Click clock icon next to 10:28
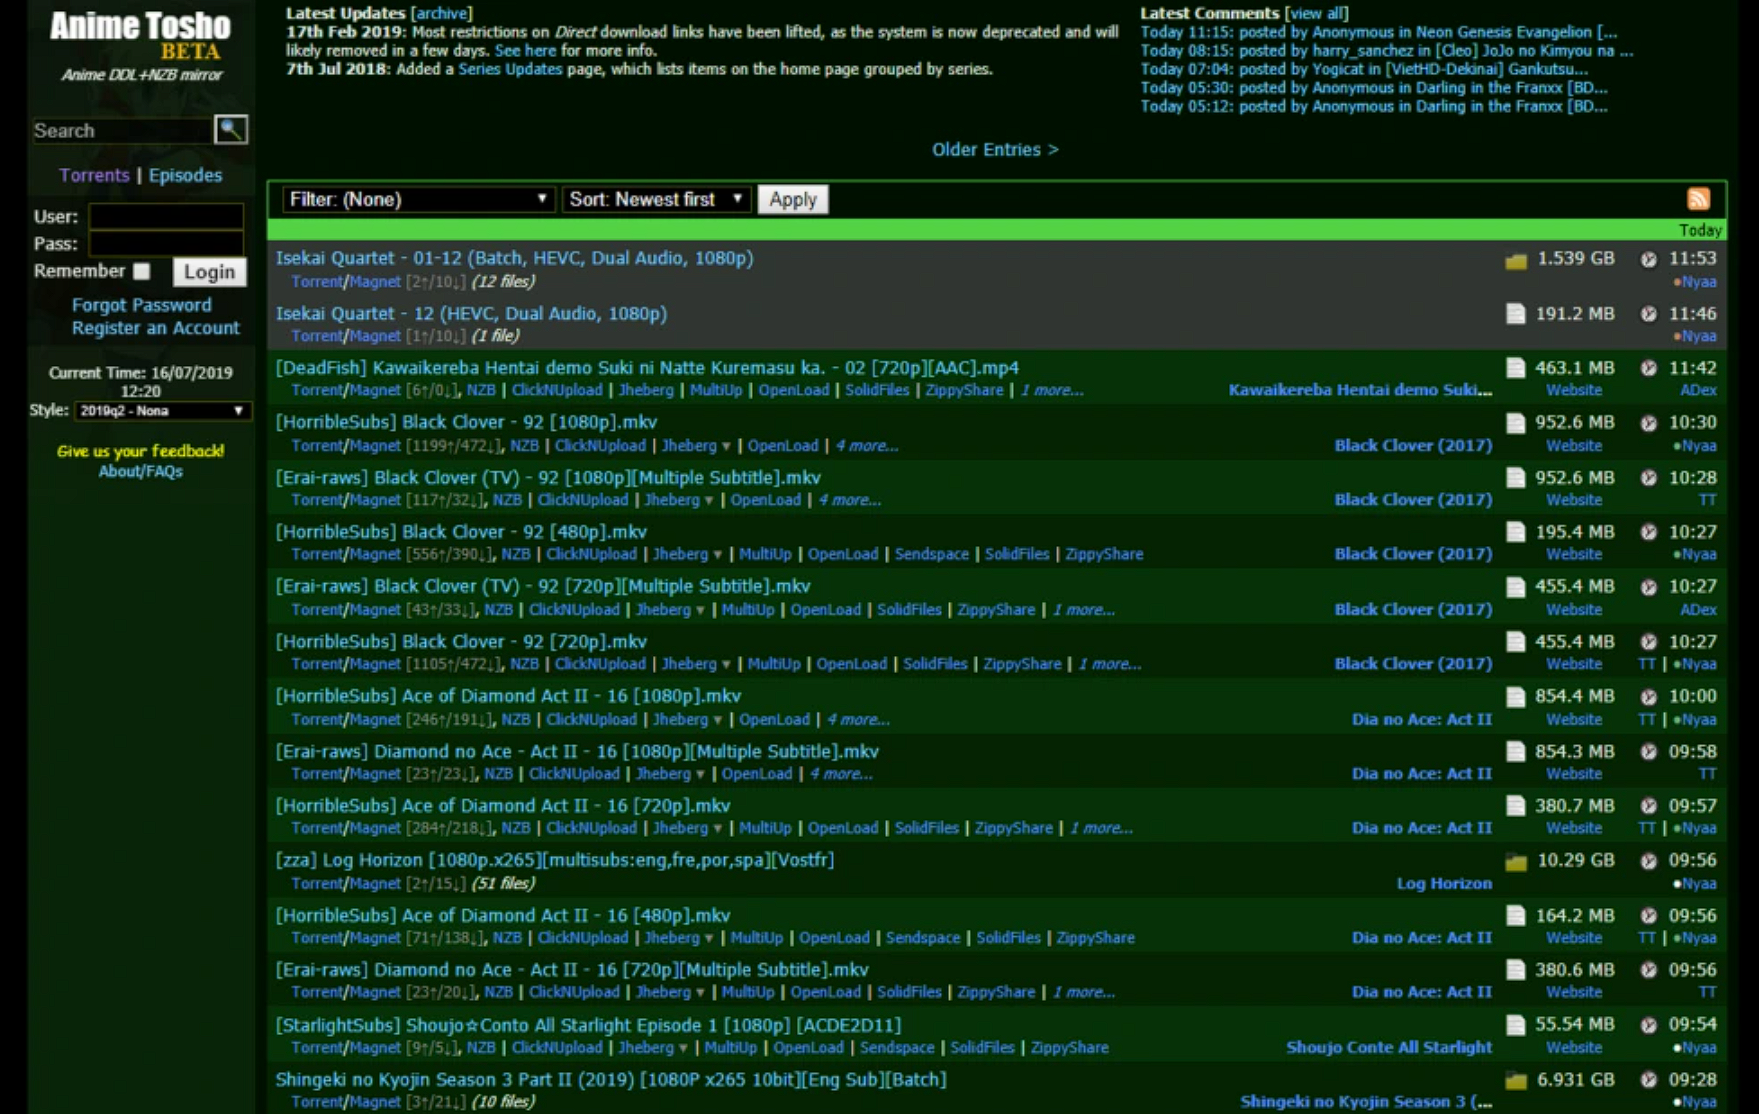The height and width of the screenshot is (1114, 1759). 1648,478
